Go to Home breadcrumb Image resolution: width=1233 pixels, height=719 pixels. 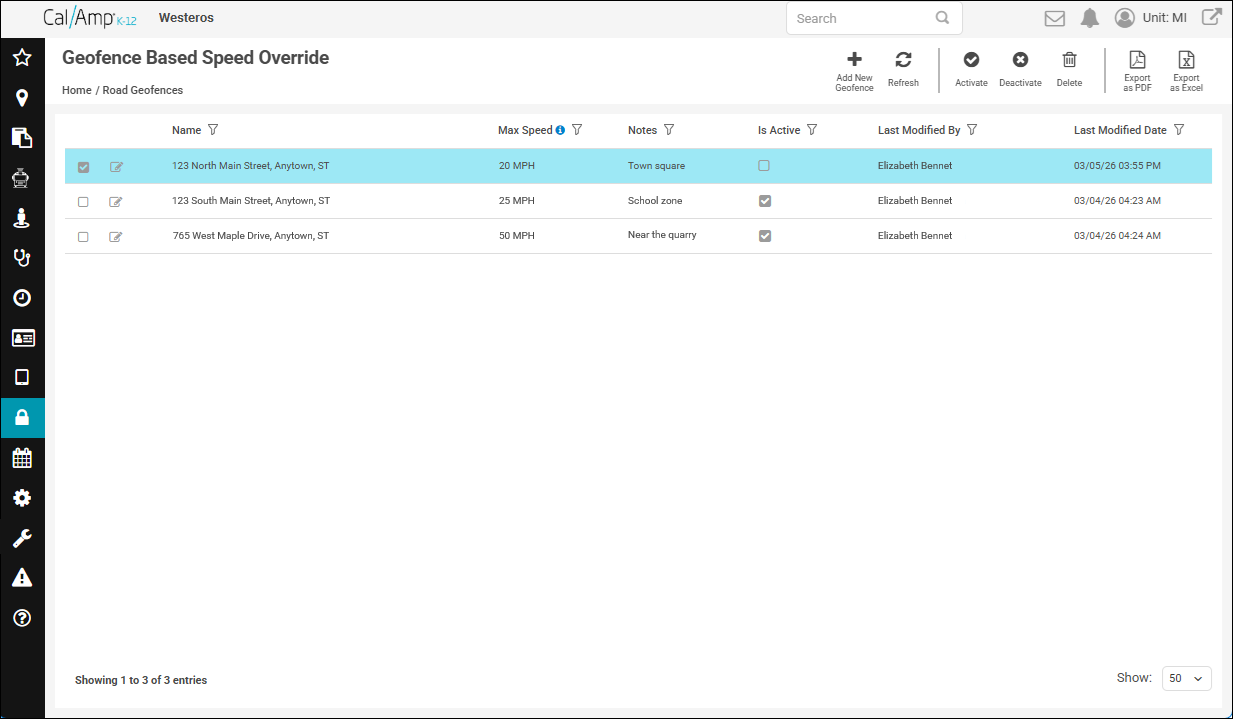point(77,90)
